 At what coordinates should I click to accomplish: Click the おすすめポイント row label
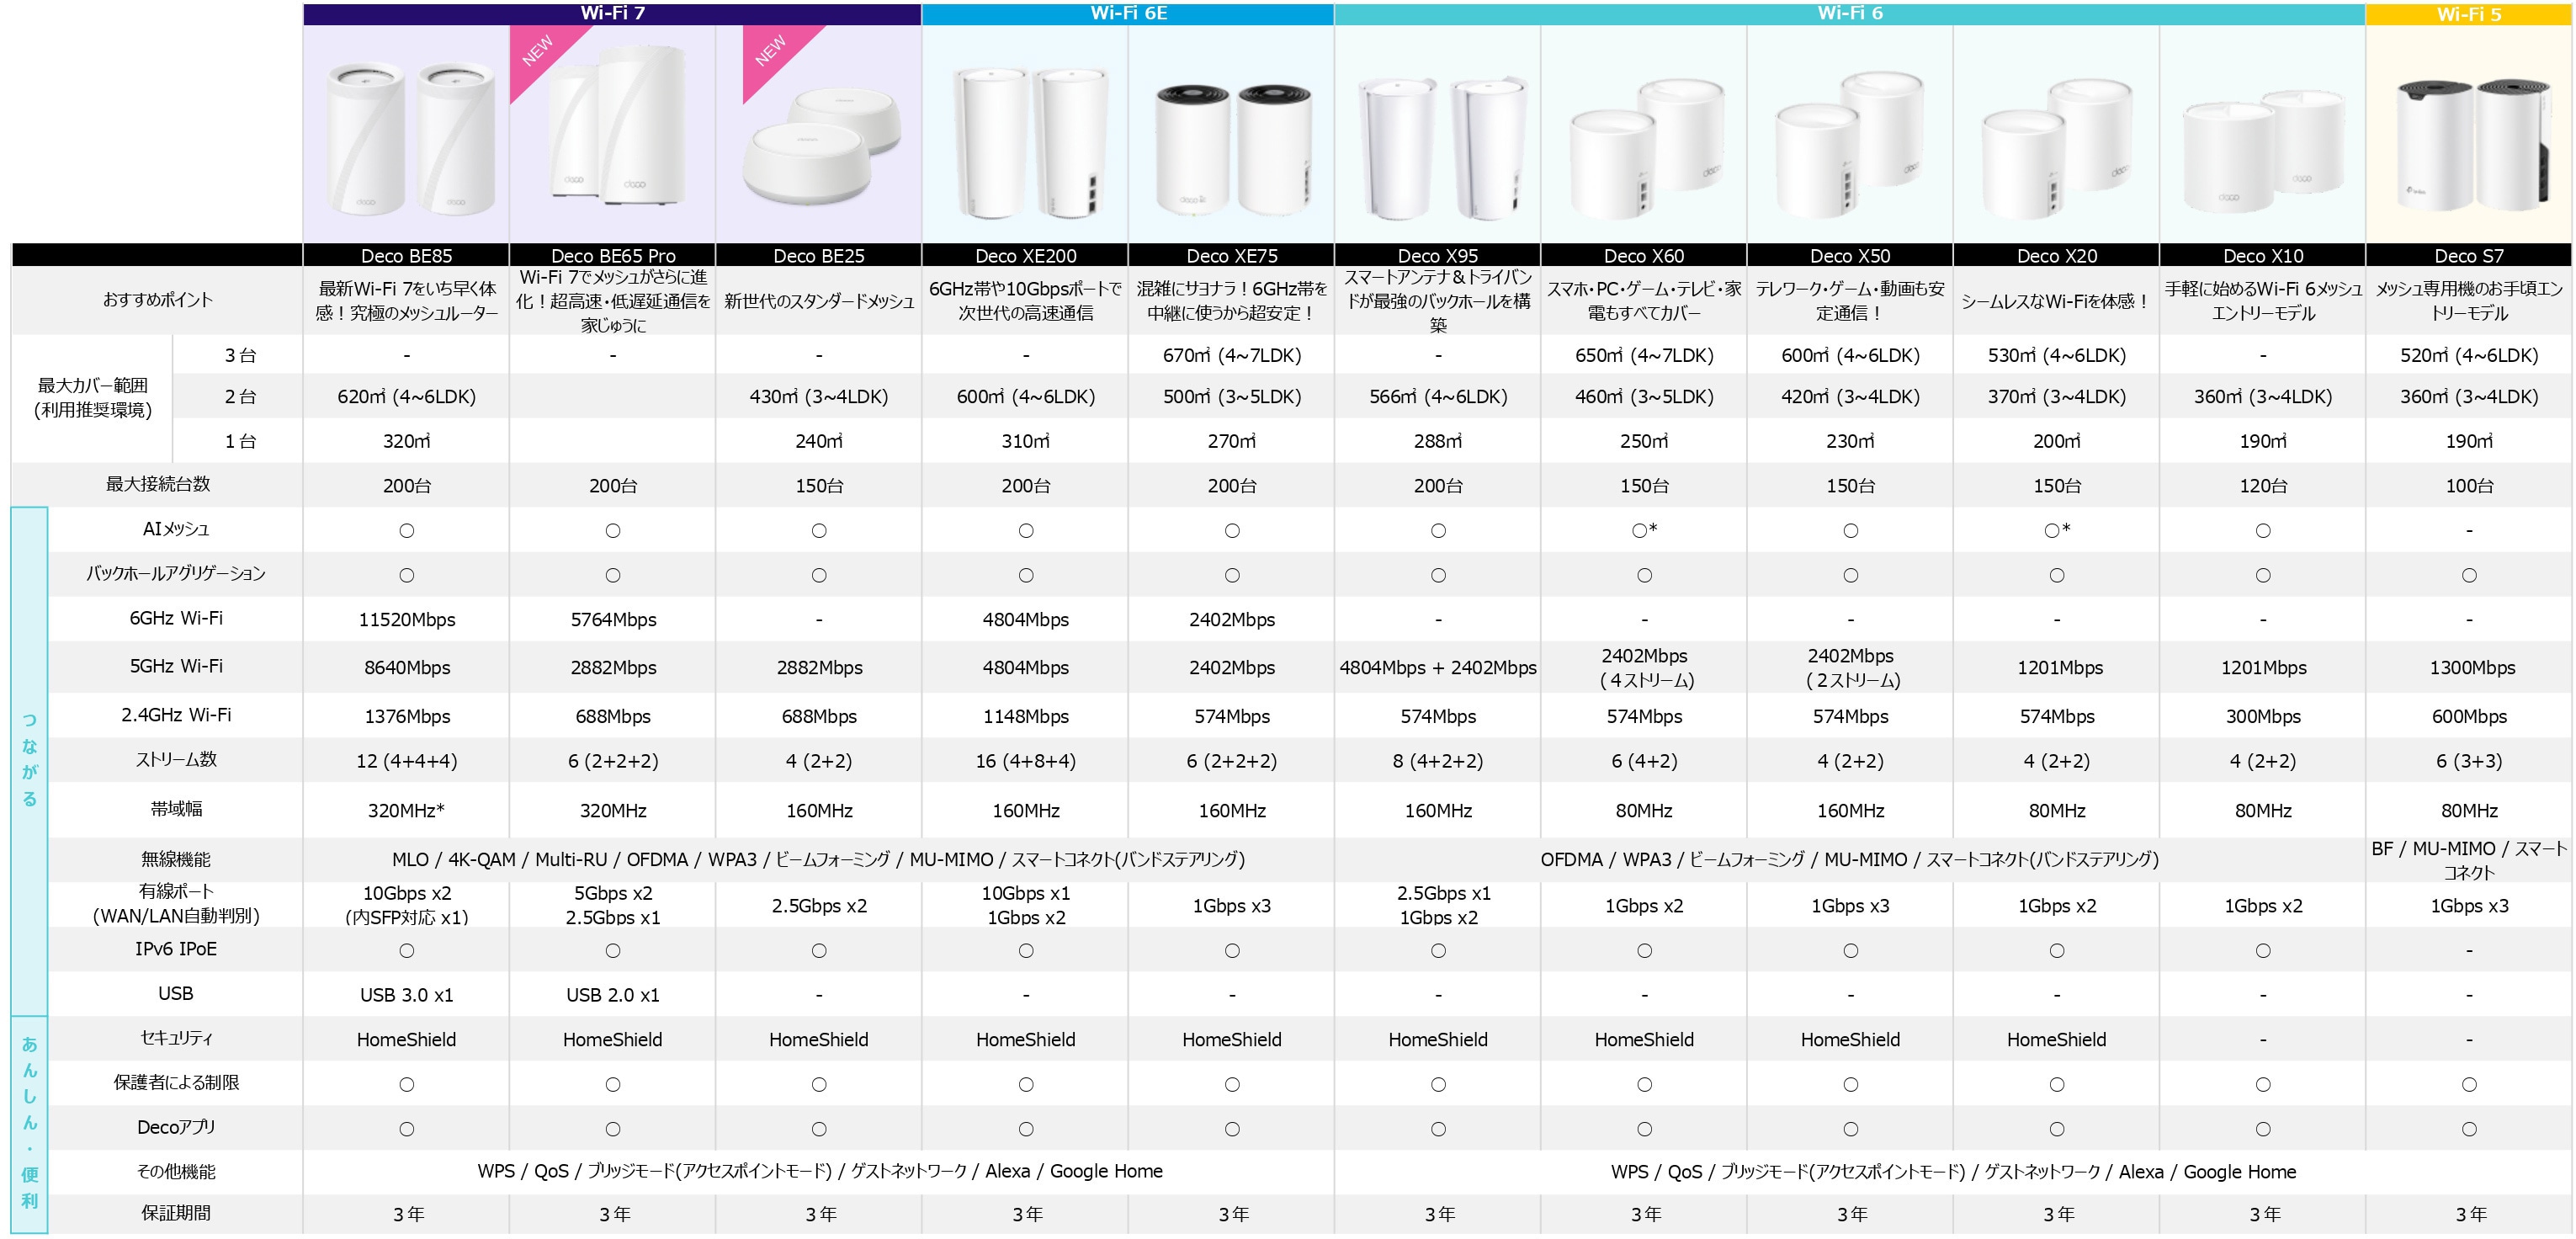(158, 300)
